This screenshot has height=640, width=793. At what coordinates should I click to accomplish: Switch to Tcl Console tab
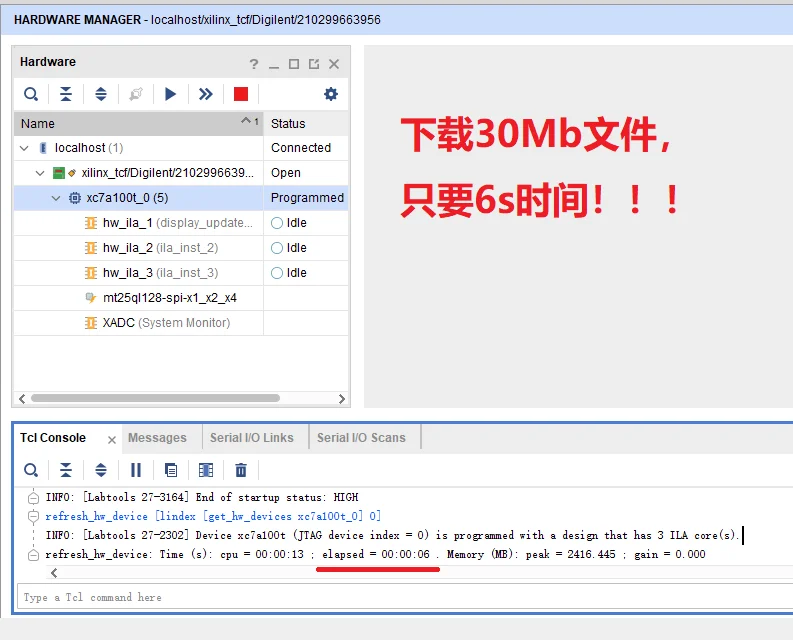tap(53, 438)
